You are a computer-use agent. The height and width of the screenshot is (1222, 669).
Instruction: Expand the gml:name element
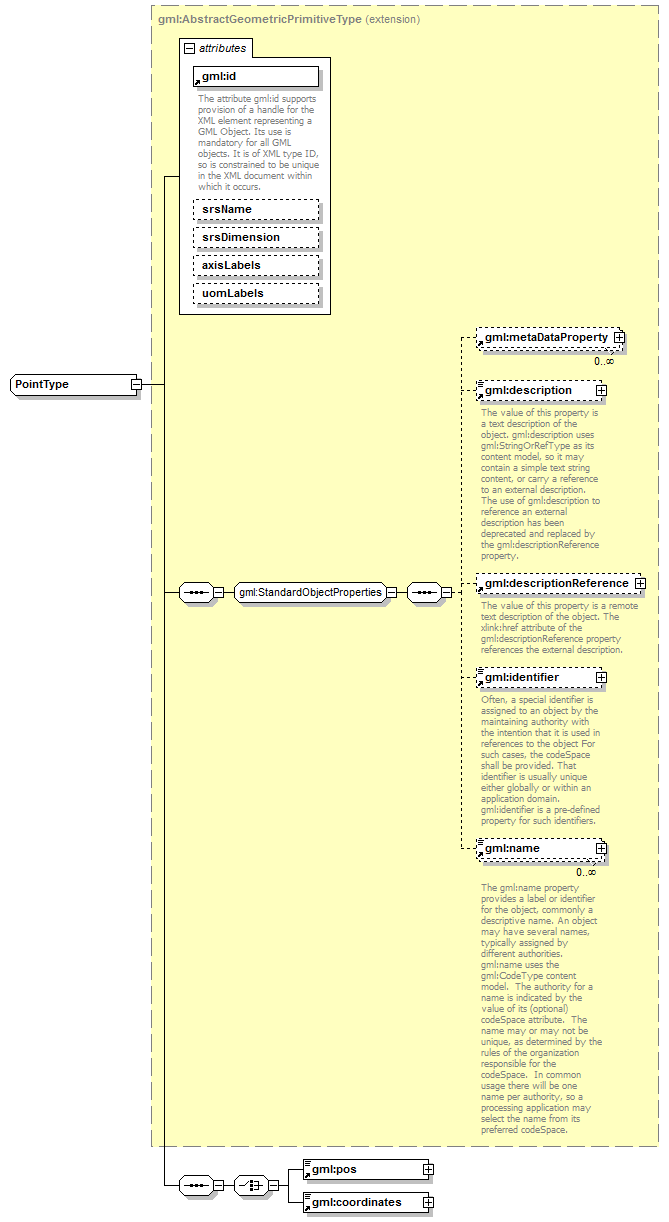[601, 848]
